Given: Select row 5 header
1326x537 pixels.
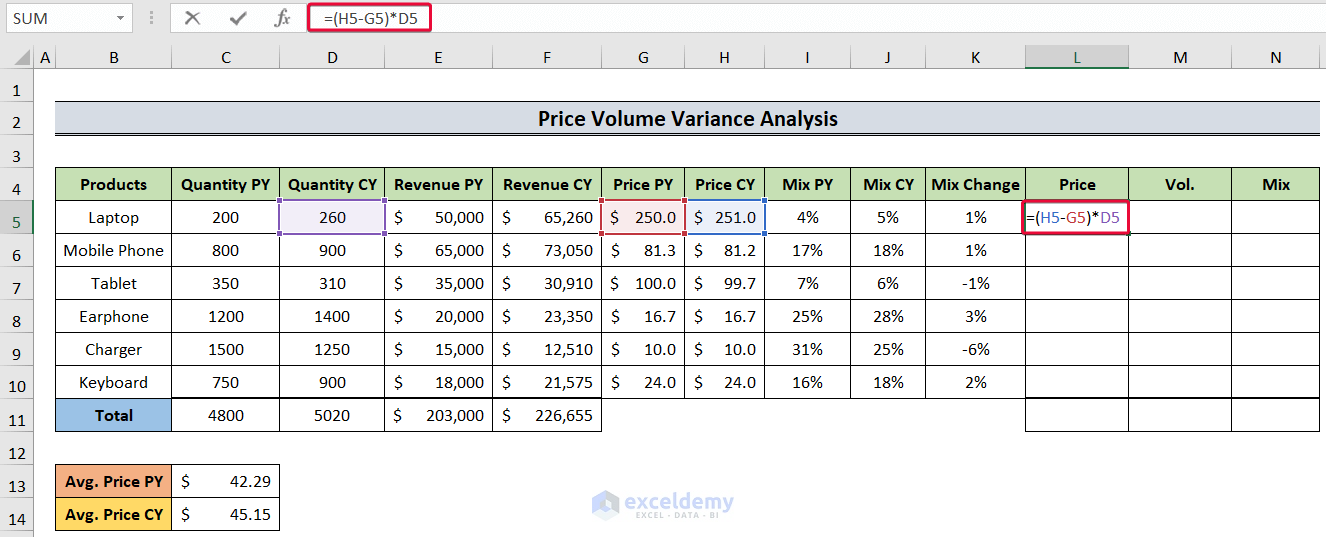Looking at the screenshot, I should [17, 217].
